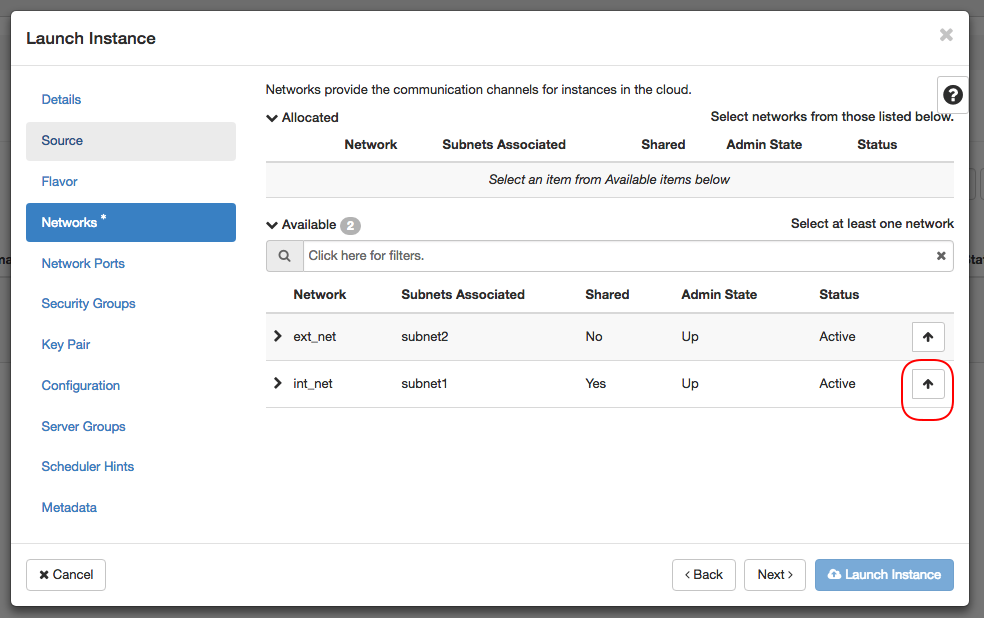Viewport: 984px width, 618px height.
Task: Open the Details step
Action: pyautogui.click(x=131, y=100)
